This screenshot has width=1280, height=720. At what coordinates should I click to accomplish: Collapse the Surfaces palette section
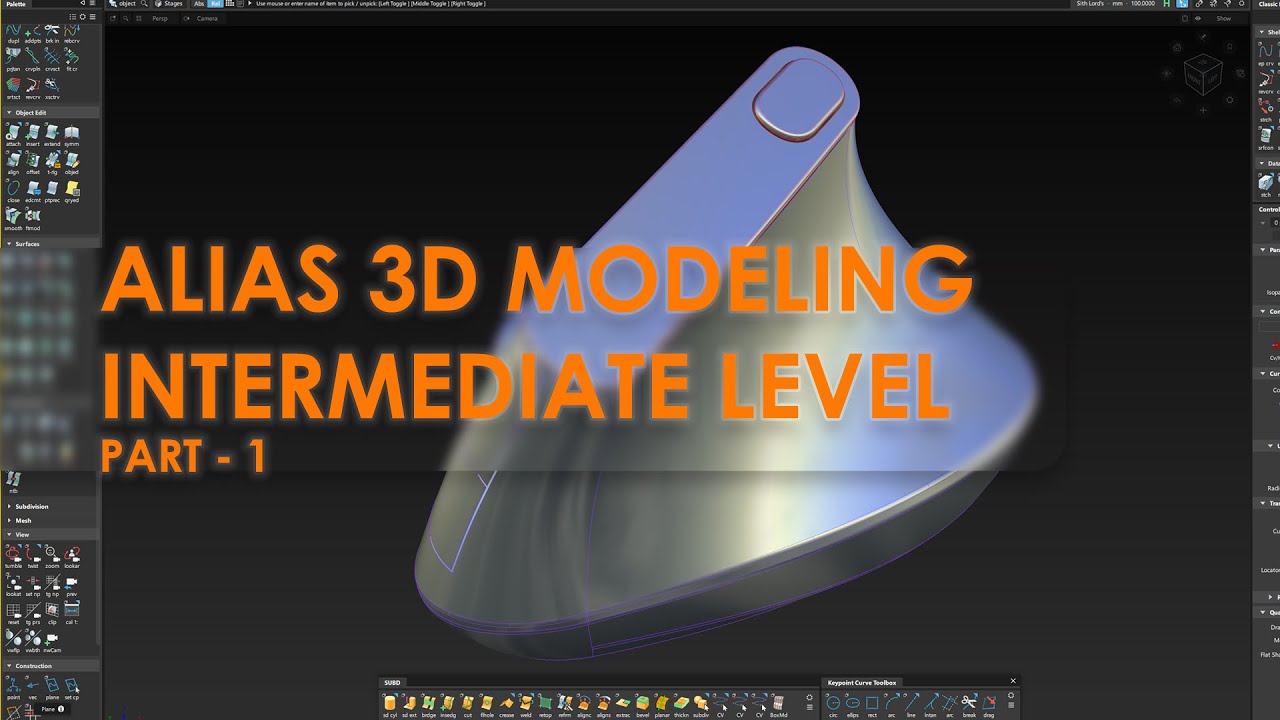click(9, 244)
